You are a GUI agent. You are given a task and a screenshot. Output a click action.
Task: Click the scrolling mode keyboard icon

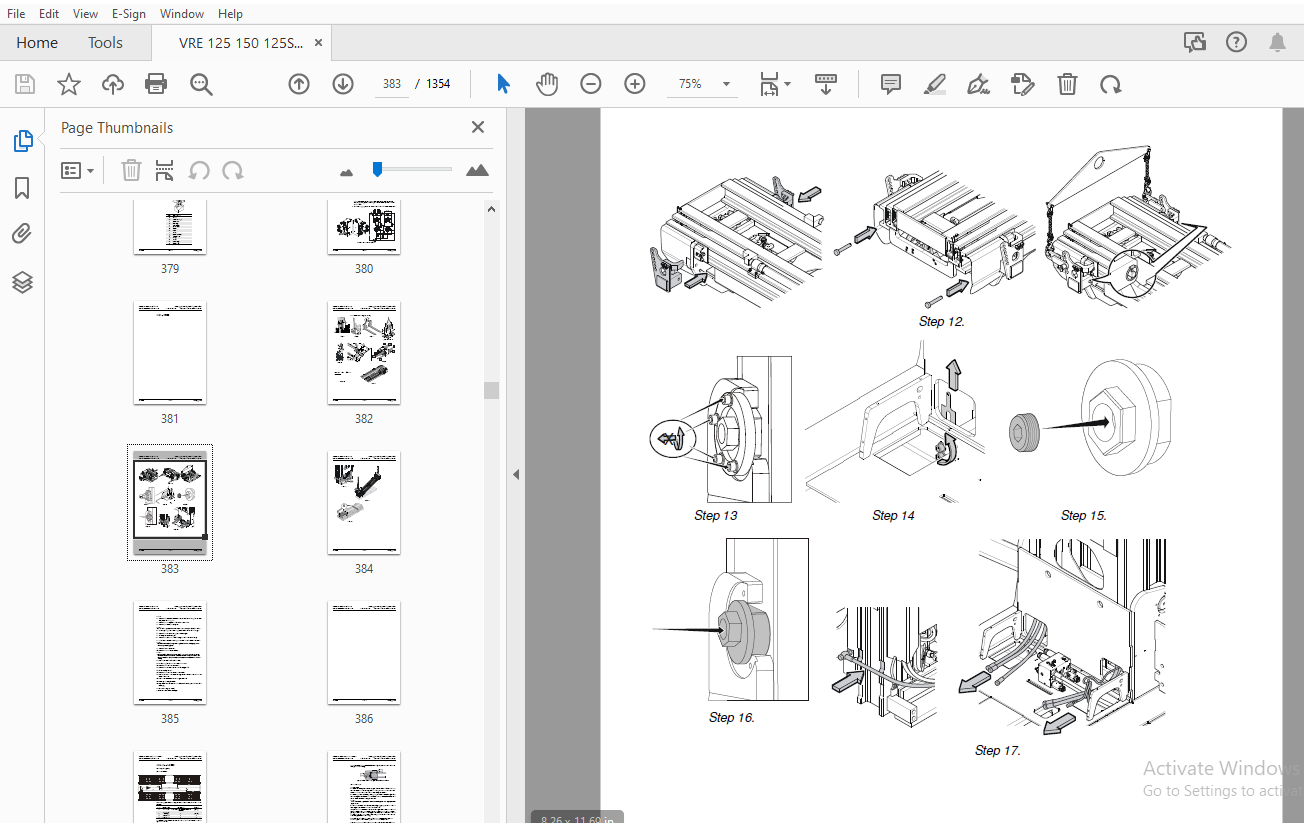coord(826,84)
